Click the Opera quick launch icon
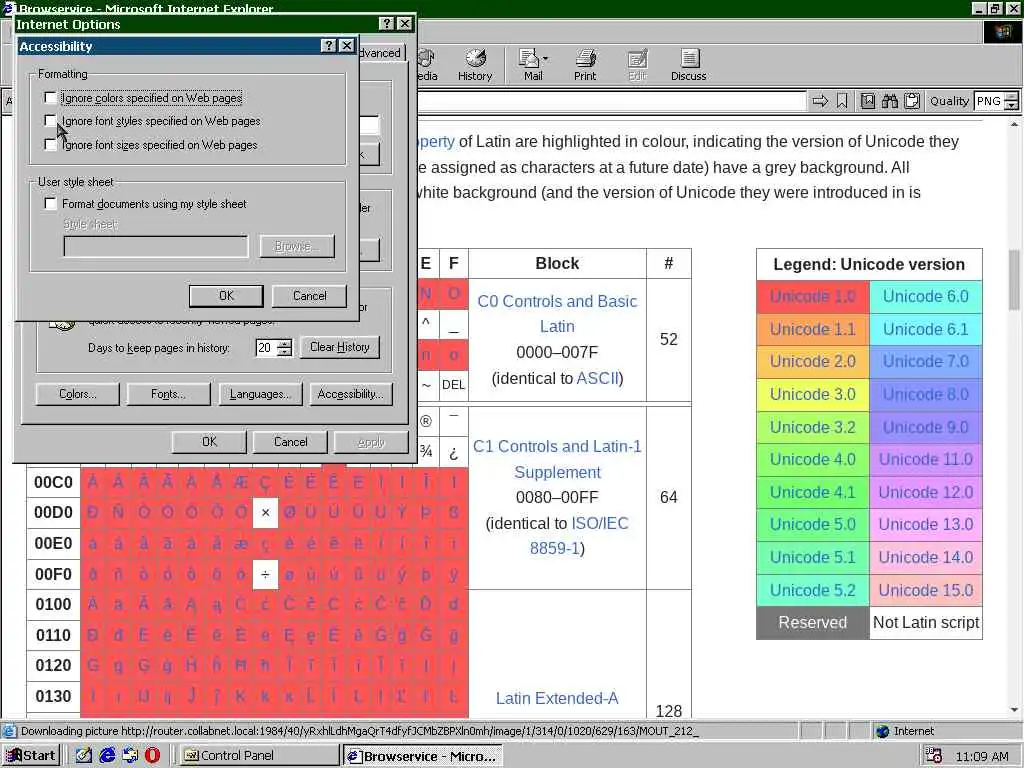The height and width of the screenshot is (768, 1024). [x=152, y=755]
